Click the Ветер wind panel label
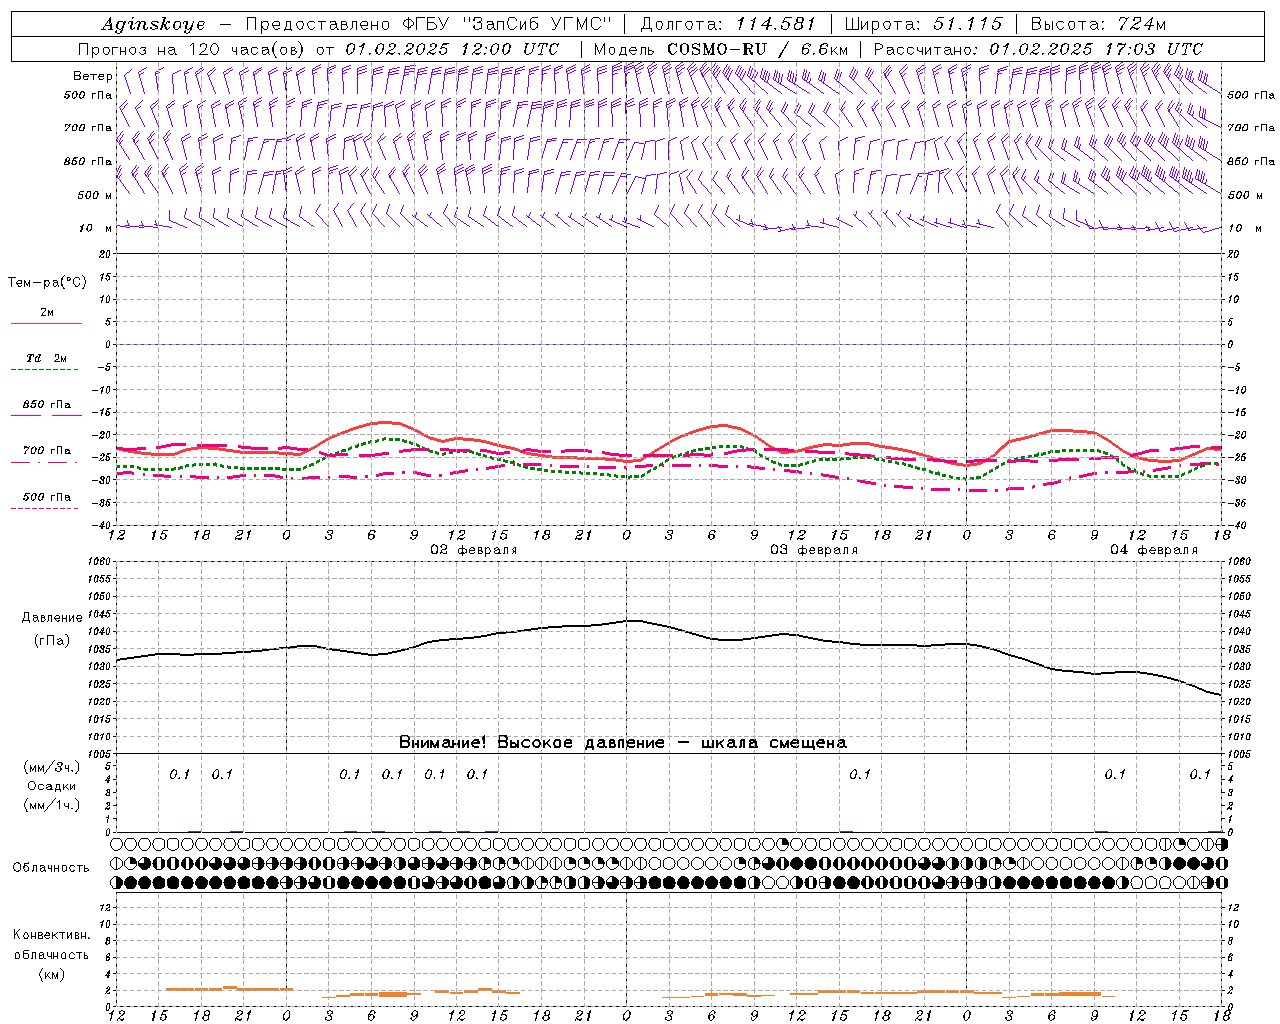 (93, 76)
